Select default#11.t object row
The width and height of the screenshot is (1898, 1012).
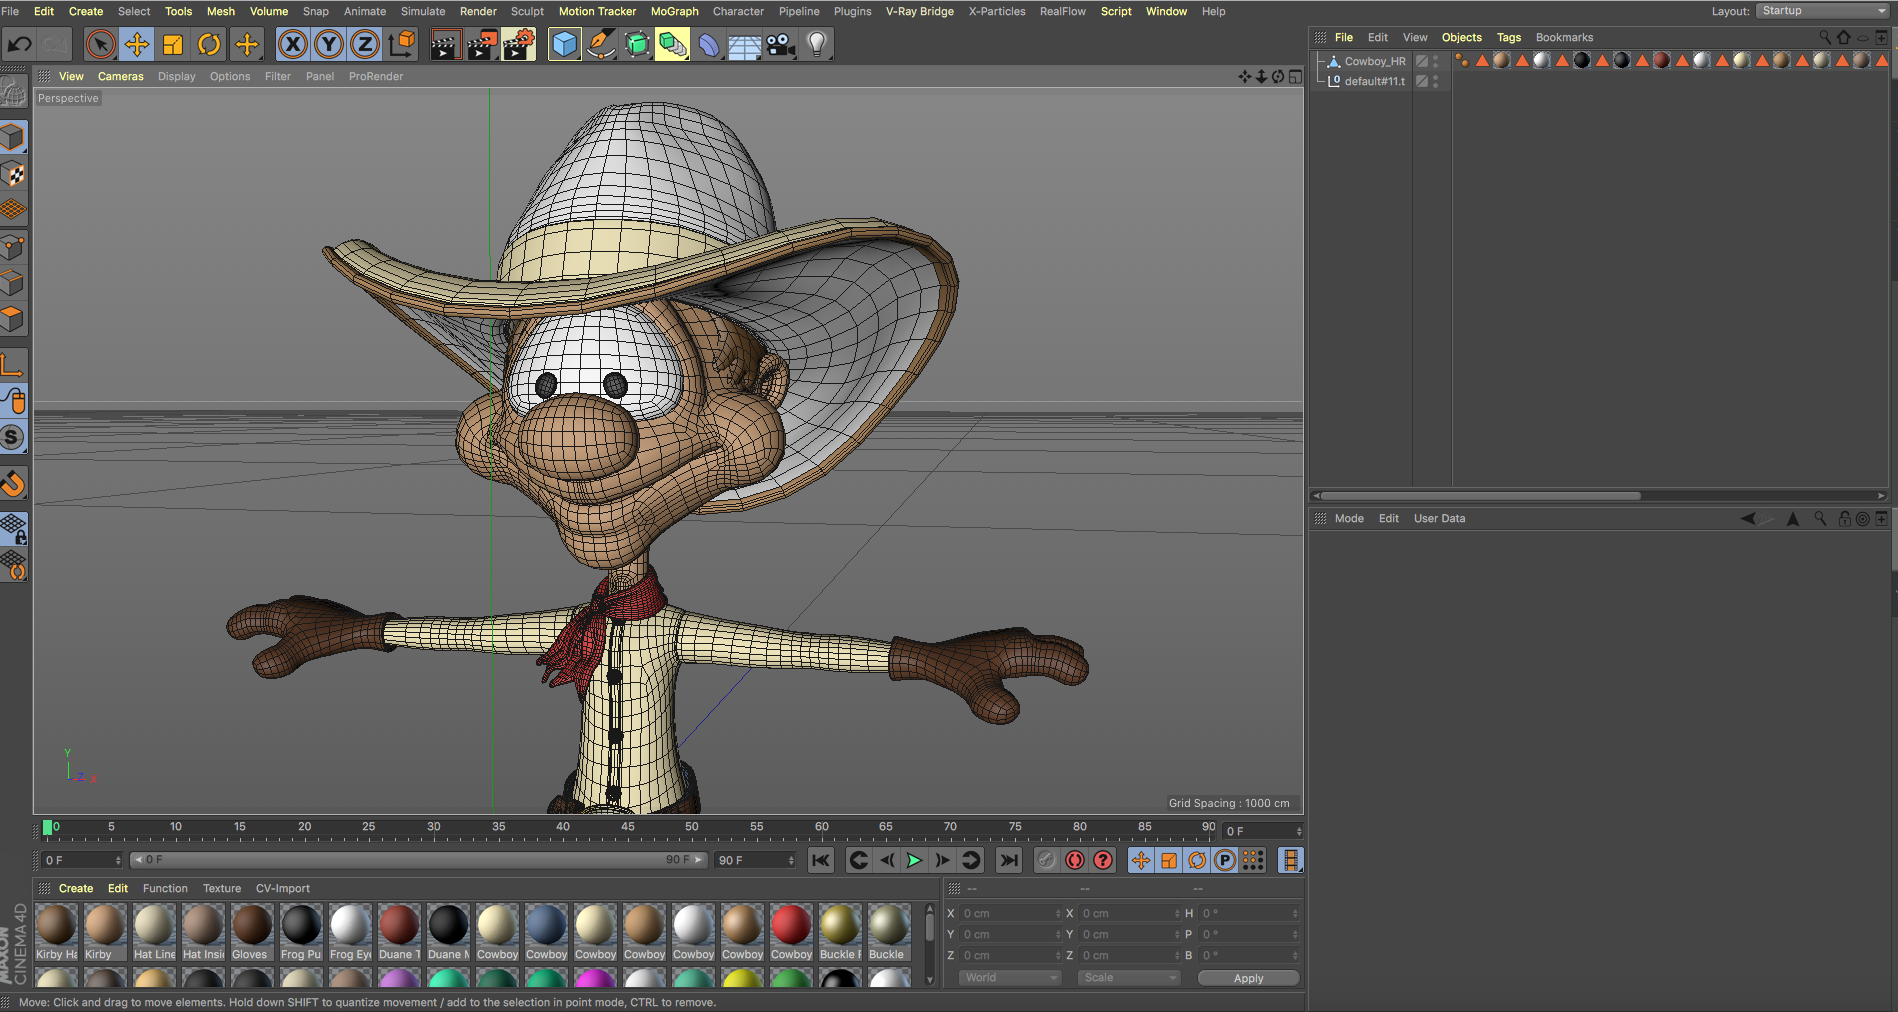pos(1376,81)
